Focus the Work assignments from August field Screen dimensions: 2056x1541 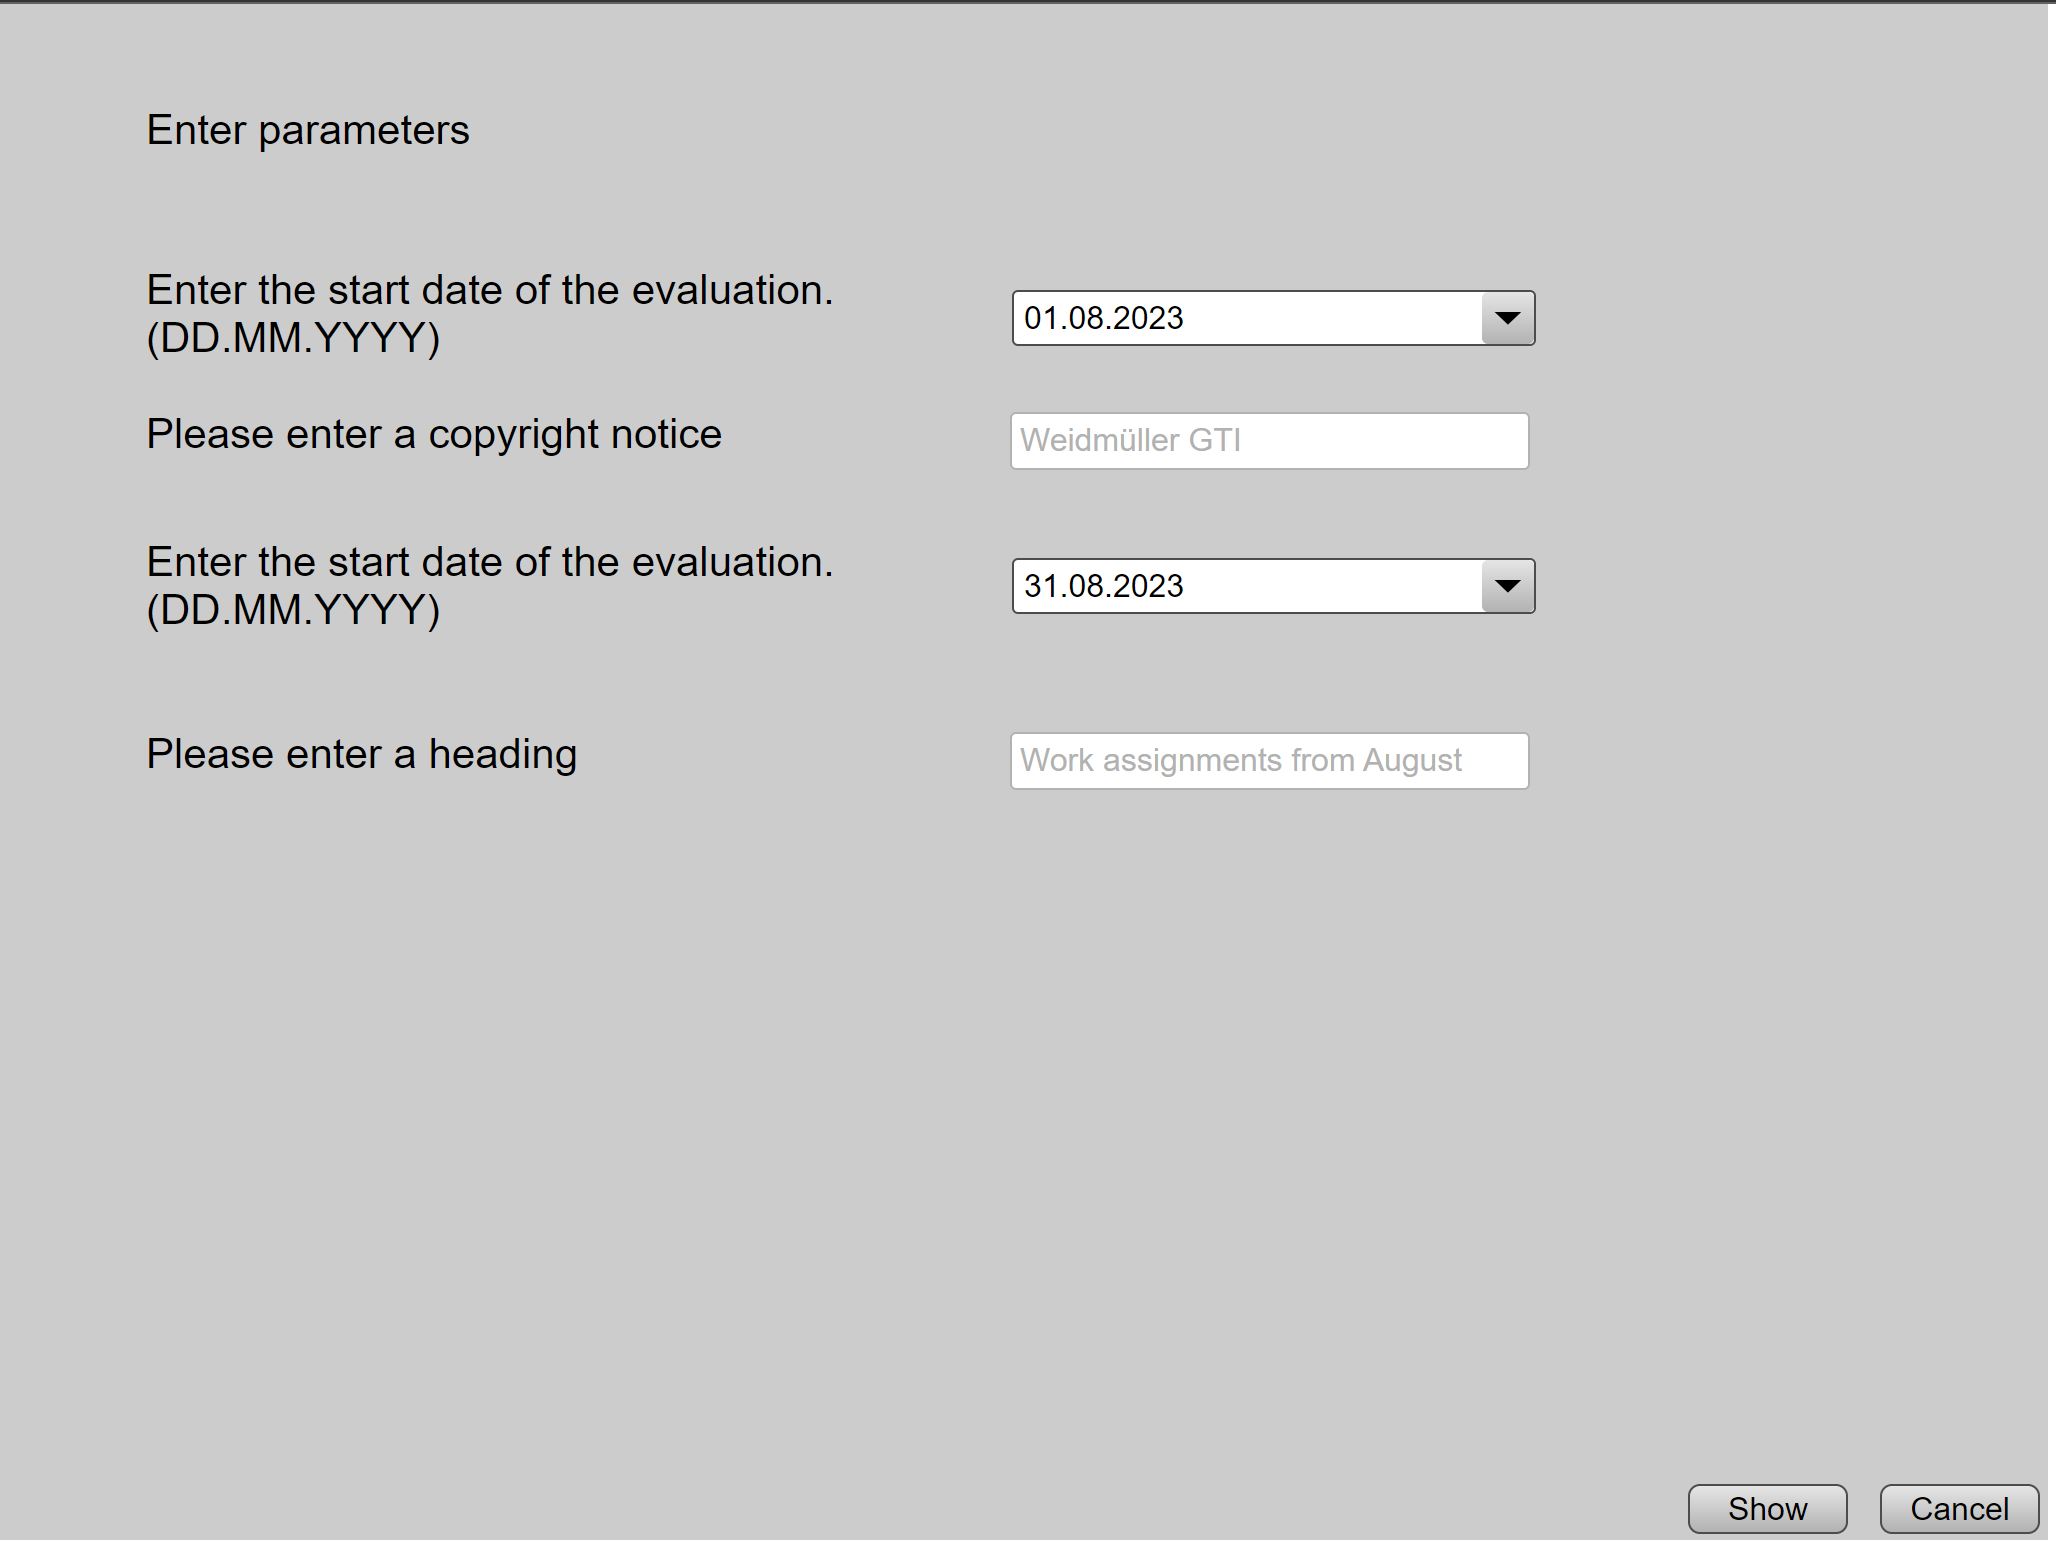[1269, 761]
